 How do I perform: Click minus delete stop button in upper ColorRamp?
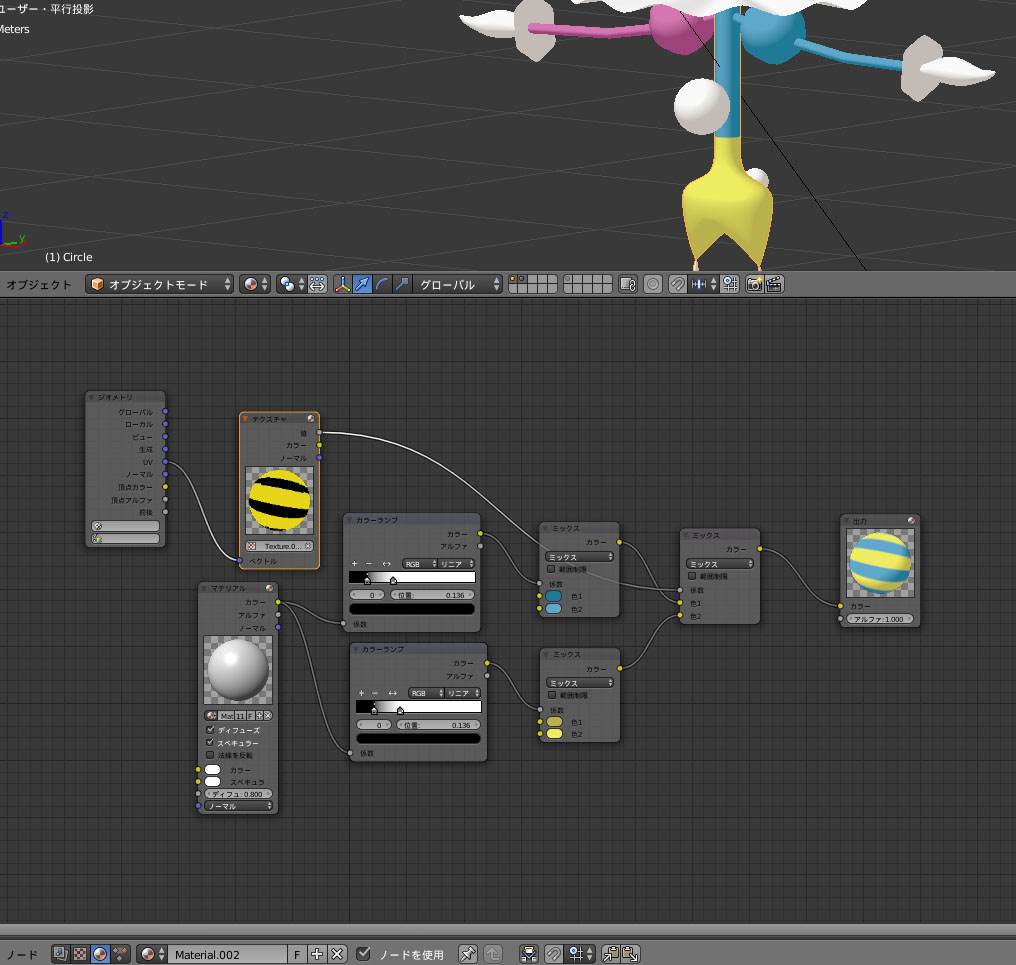tap(369, 564)
